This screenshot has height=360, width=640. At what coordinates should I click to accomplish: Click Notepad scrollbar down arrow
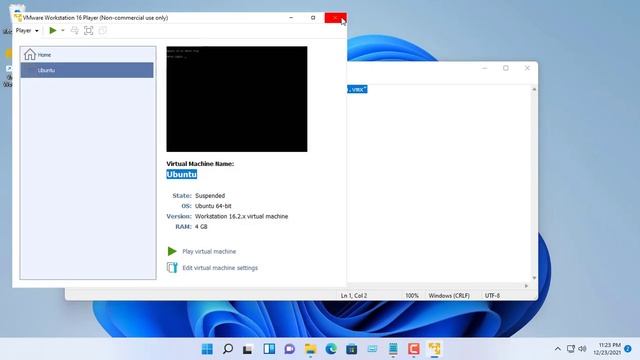(534, 278)
